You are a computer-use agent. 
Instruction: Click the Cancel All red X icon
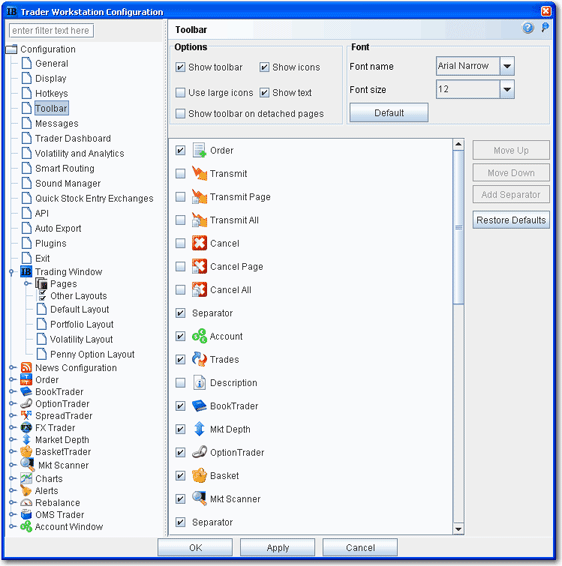[199, 289]
